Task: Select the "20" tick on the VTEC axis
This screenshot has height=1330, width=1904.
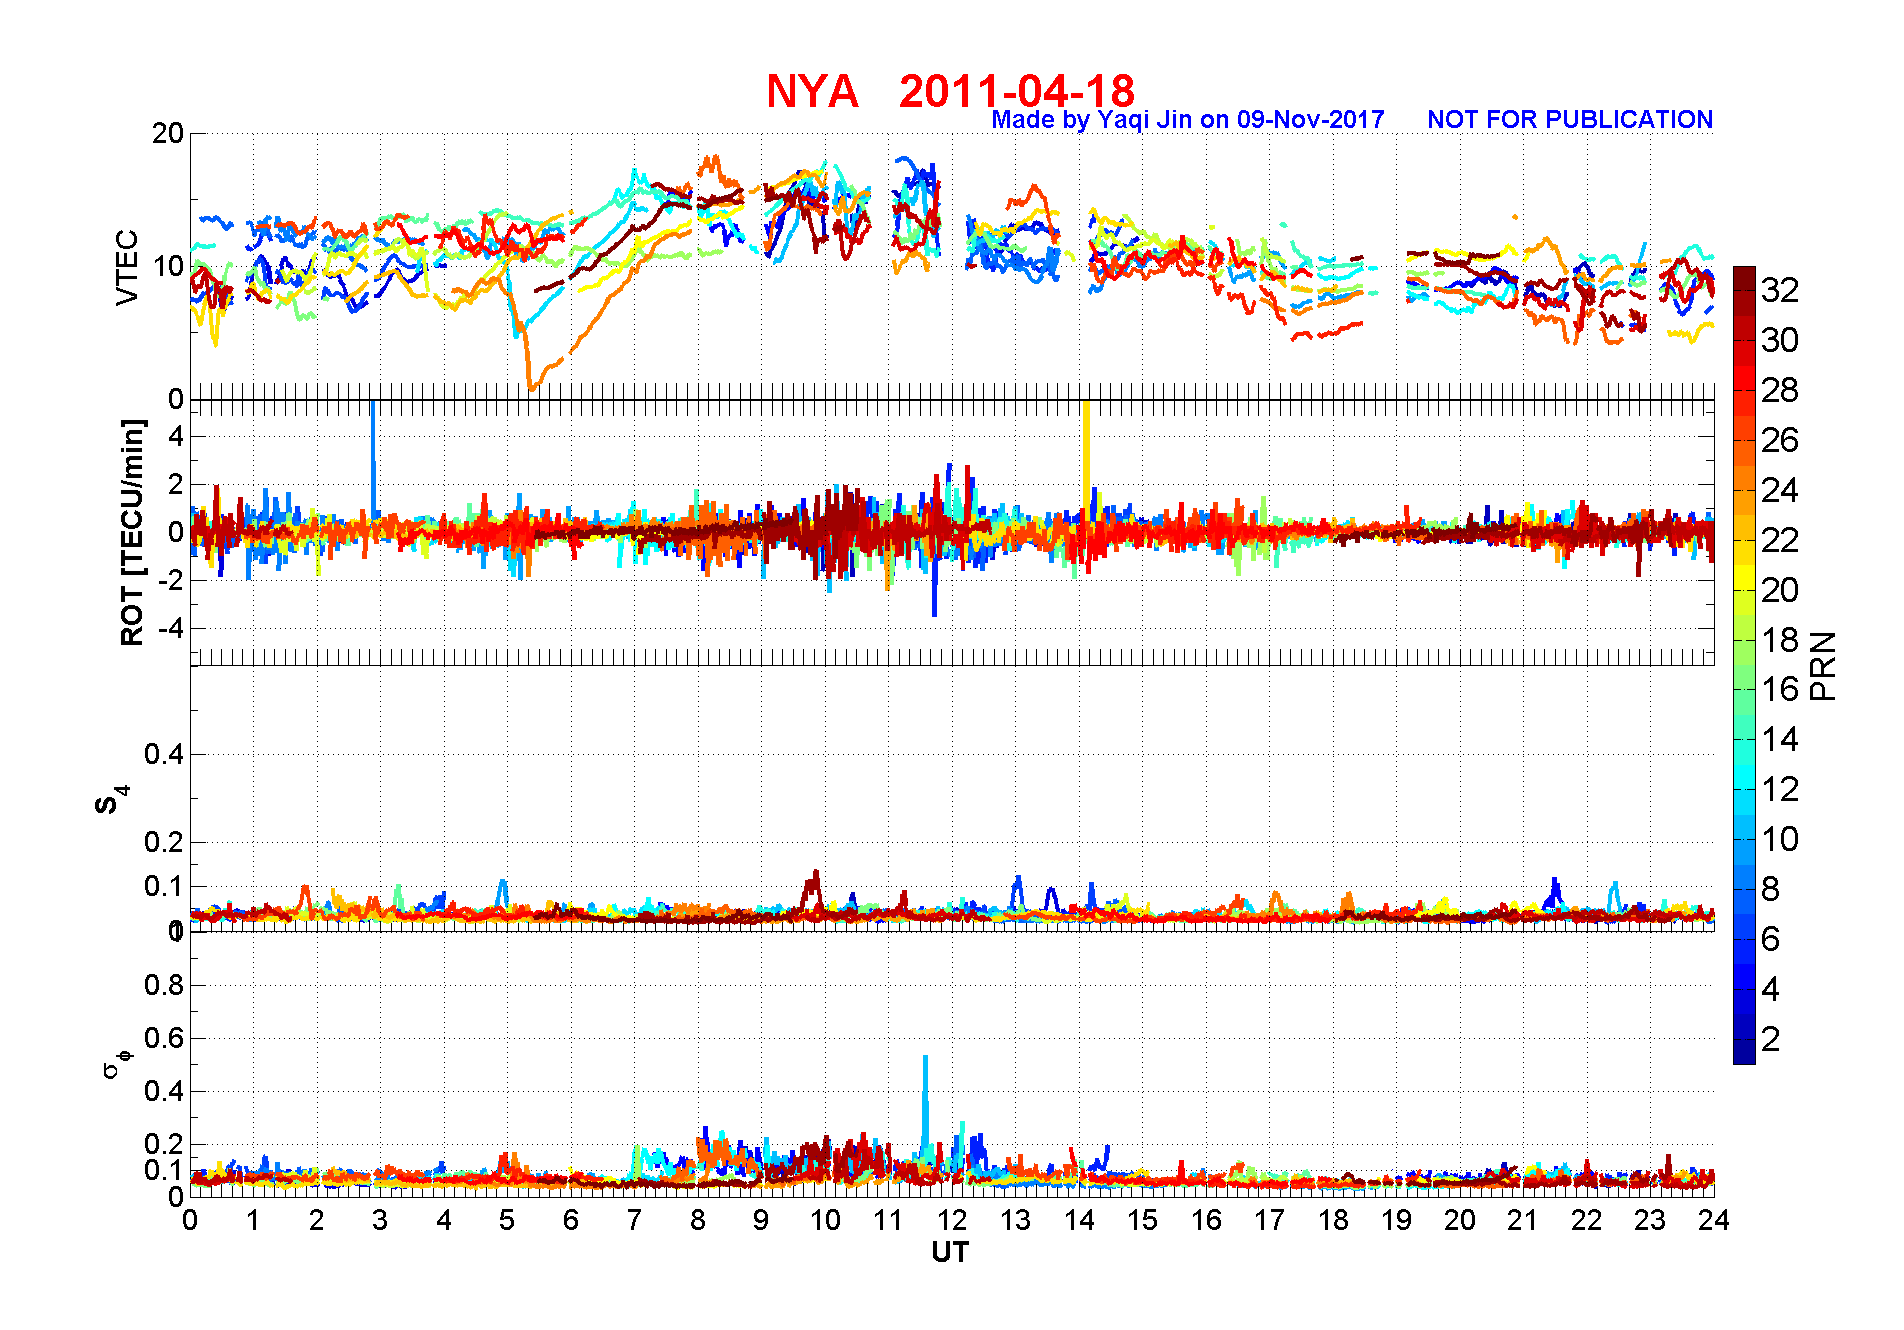Action: pyautogui.click(x=167, y=133)
